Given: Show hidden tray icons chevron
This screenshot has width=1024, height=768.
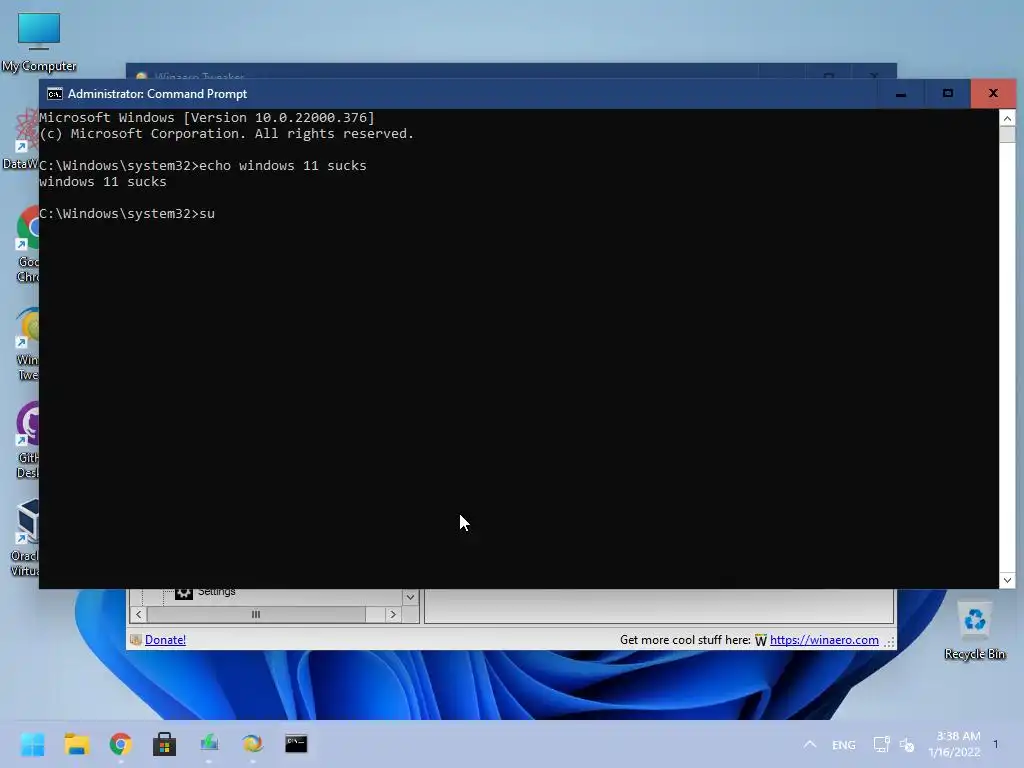Looking at the screenshot, I should [x=810, y=744].
